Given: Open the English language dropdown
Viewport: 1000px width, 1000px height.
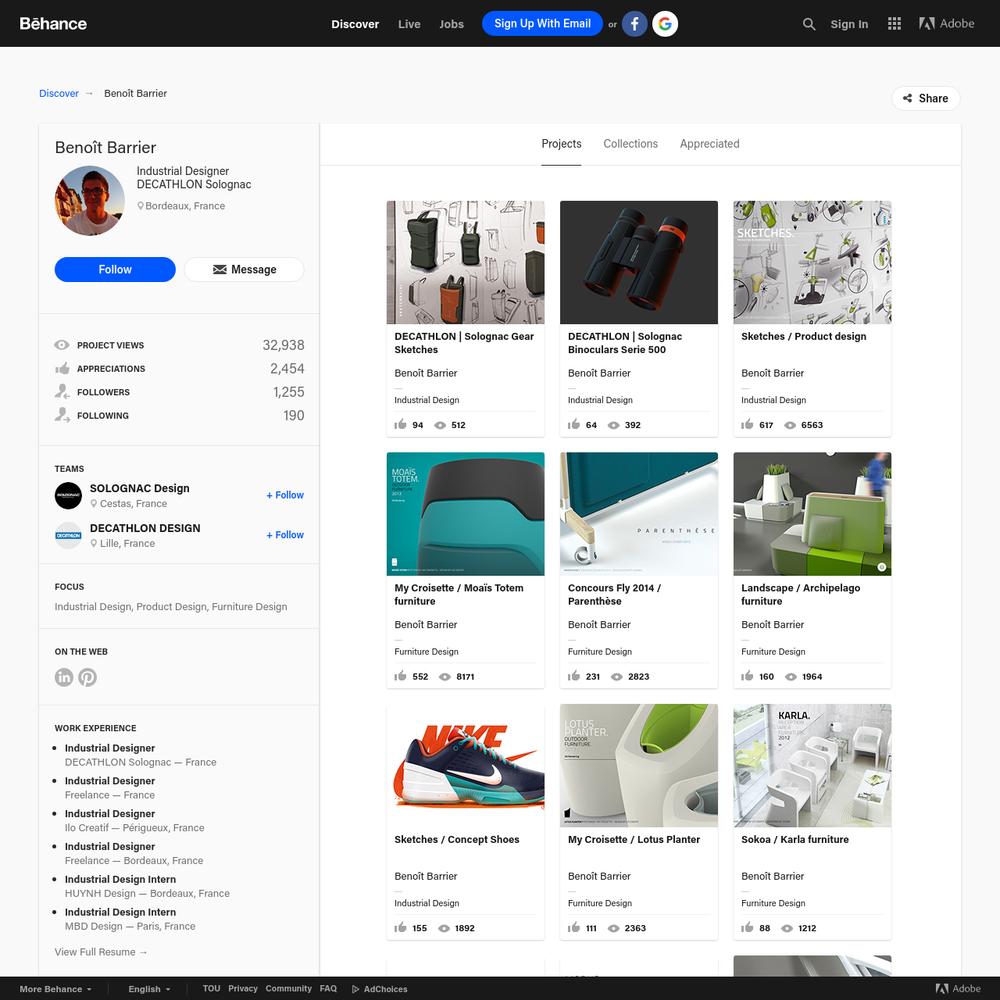Looking at the screenshot, I should (x=149, y=989).
